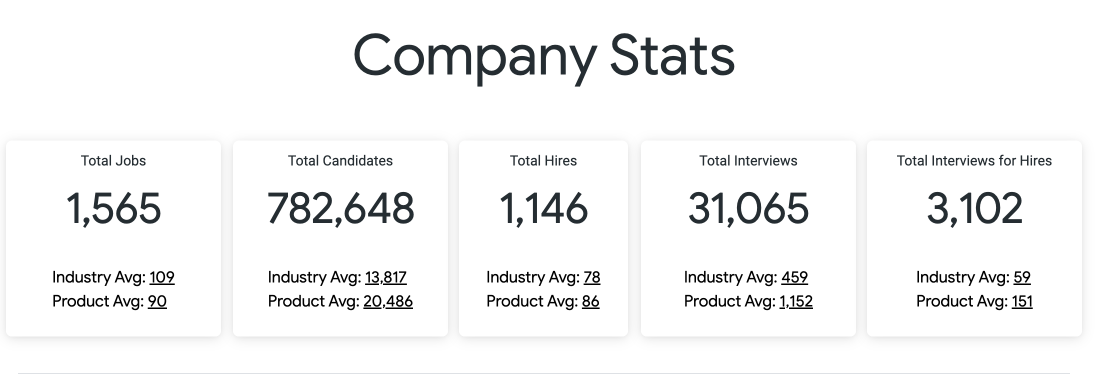The image size is (1118, 380).
Task: Select the 3,102 Interviews for Hires figure
Action: (x=974, y=209)
